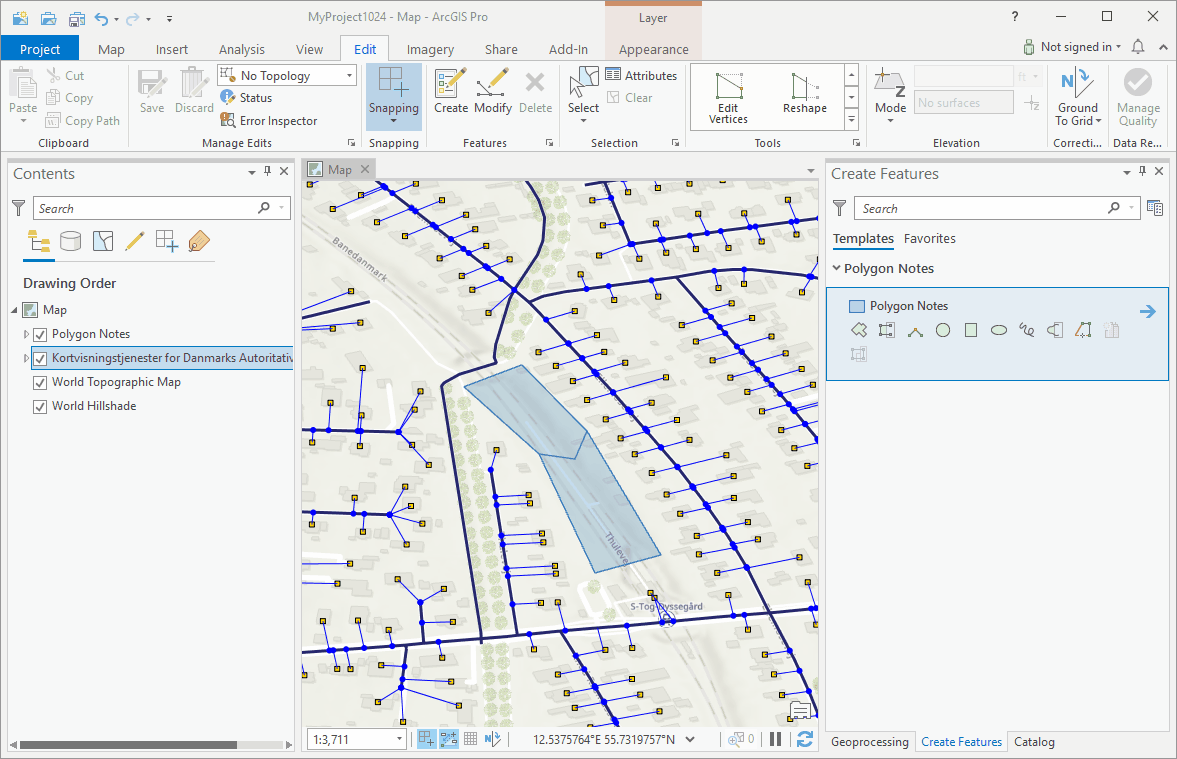Viewport: 1177px width, 759px height.
Task: Click List By Data Source icon in Contents
Action: pos(70,240)
